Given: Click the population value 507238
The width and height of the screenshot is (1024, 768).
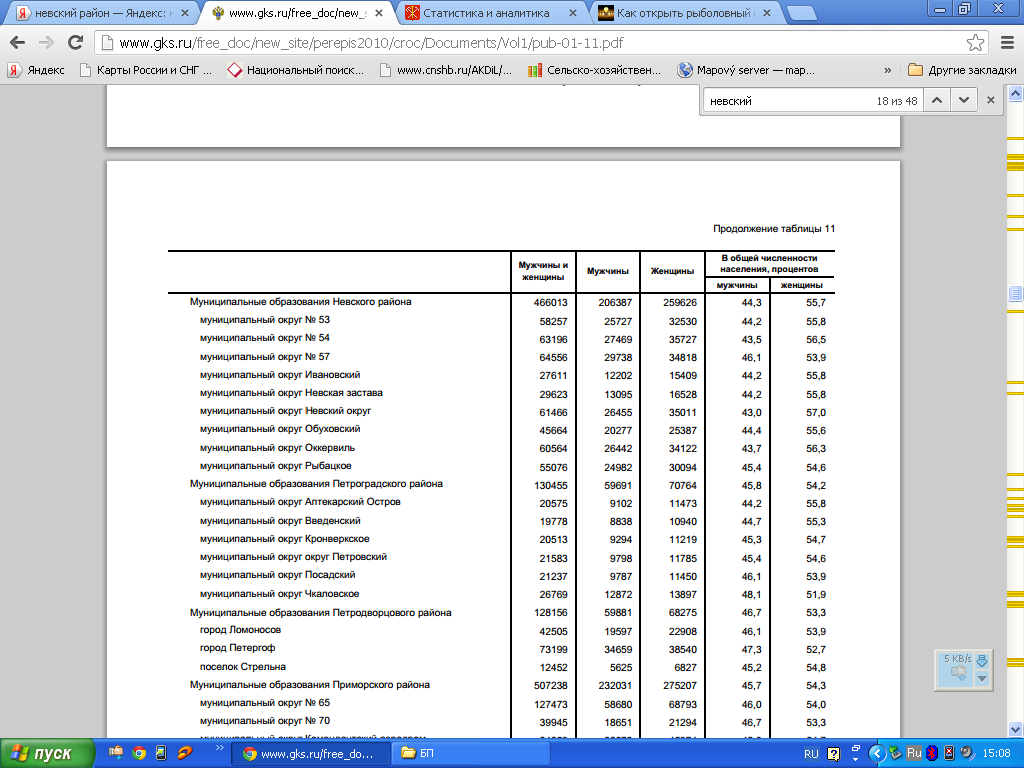Looking at the screenshot, I should pos(551,686).
